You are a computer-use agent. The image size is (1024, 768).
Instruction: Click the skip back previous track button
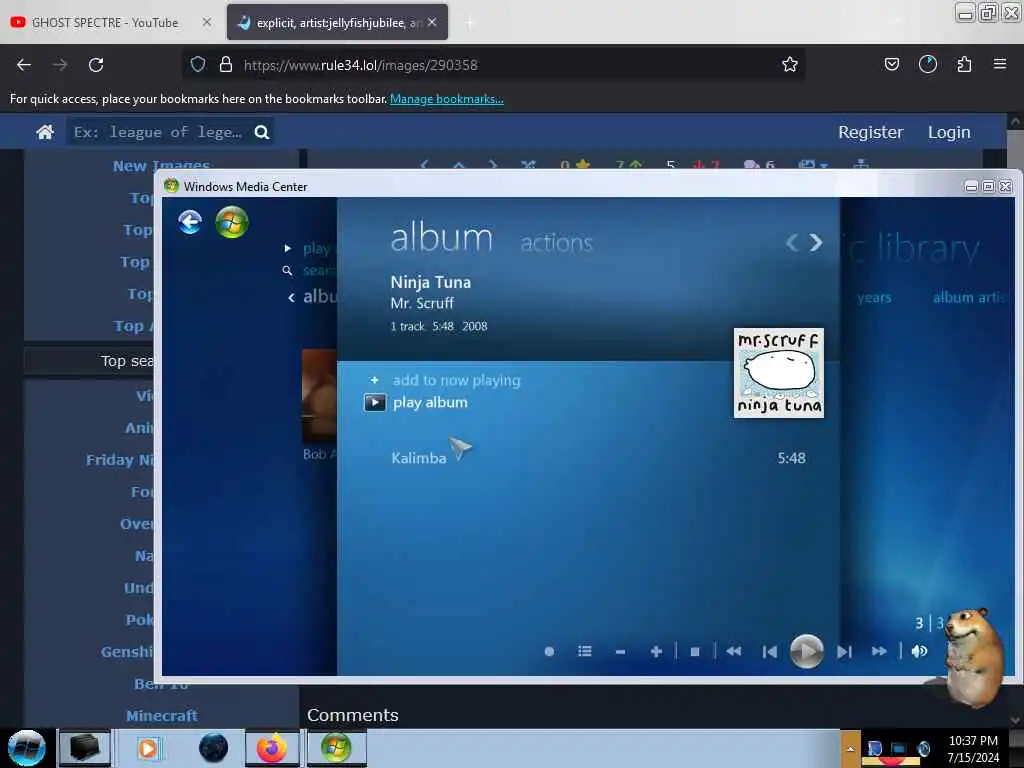click(x=769, y=652)
